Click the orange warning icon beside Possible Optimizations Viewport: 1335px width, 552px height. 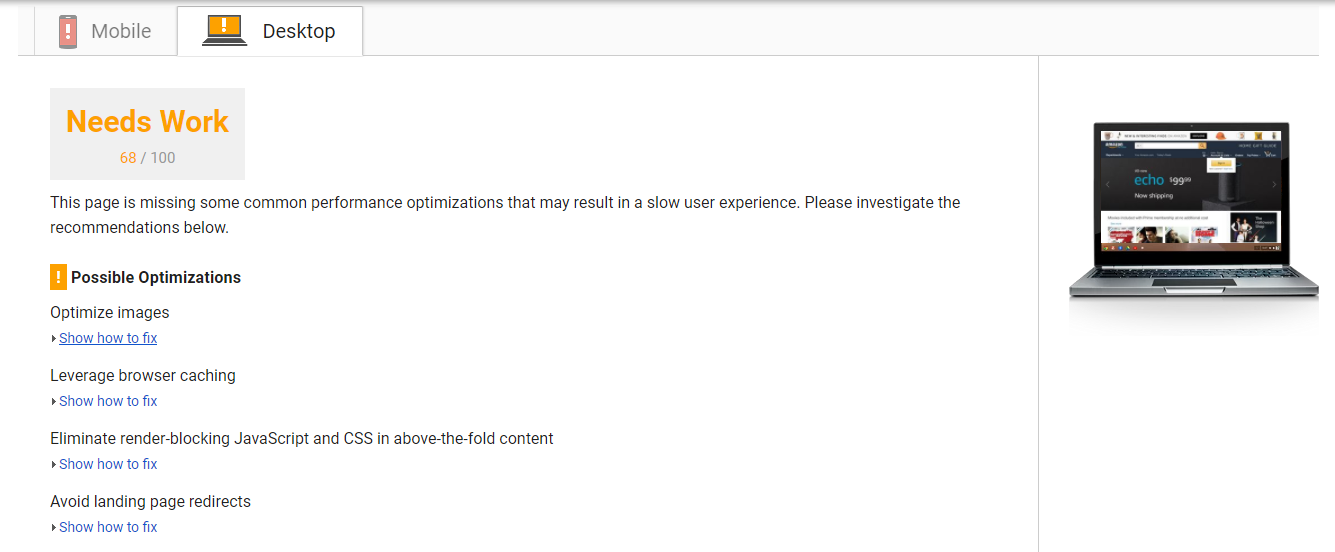click(59, 277)
